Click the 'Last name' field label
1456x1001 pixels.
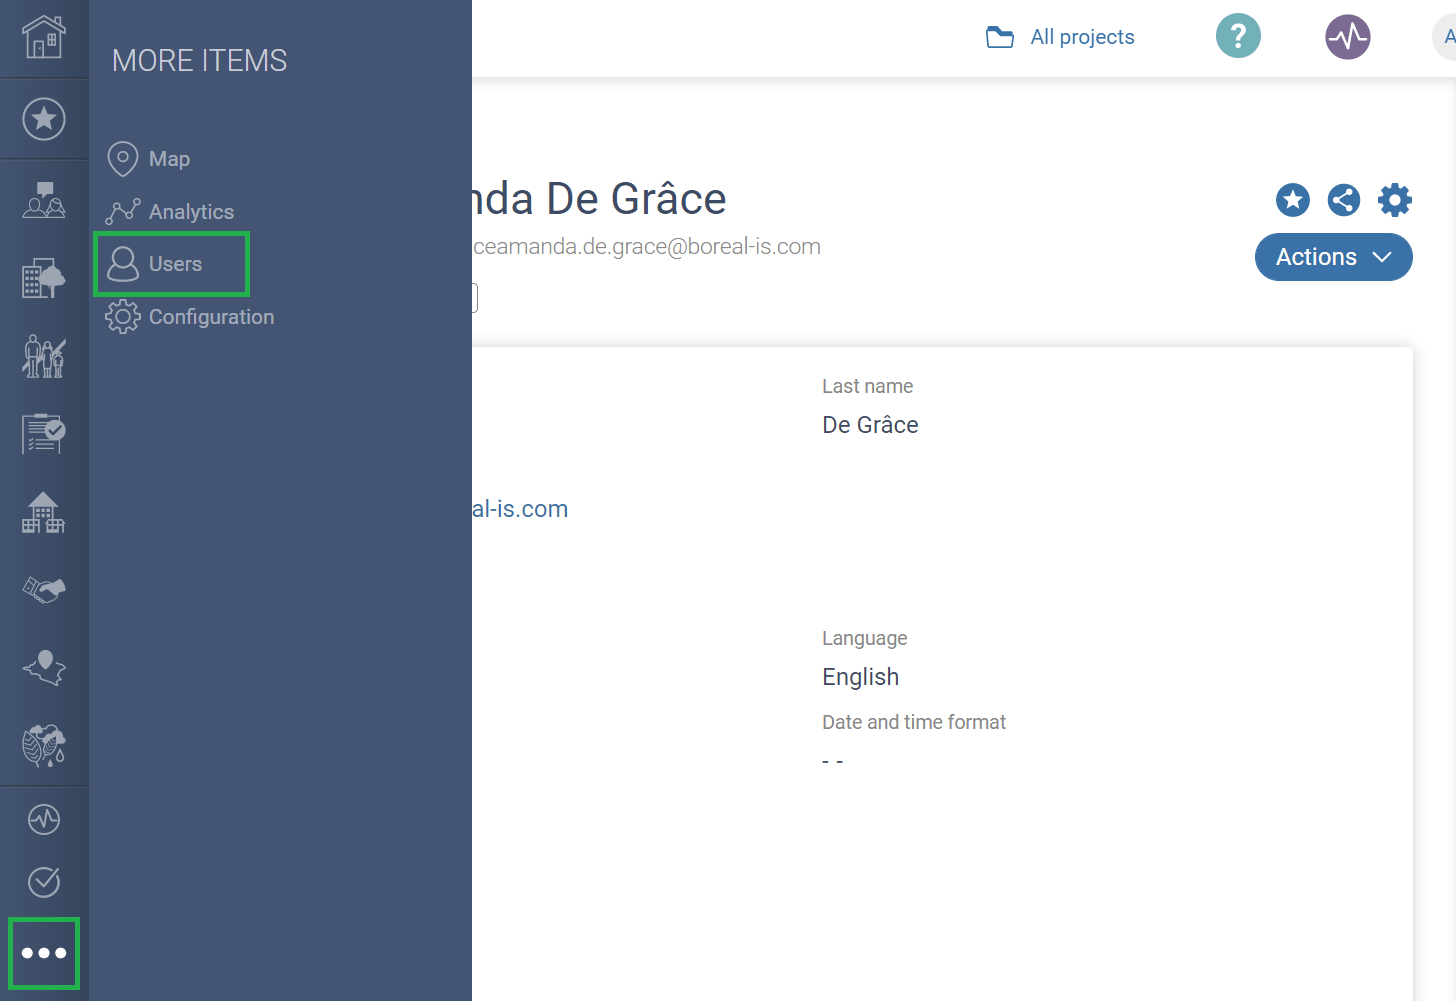pos(867,386)
